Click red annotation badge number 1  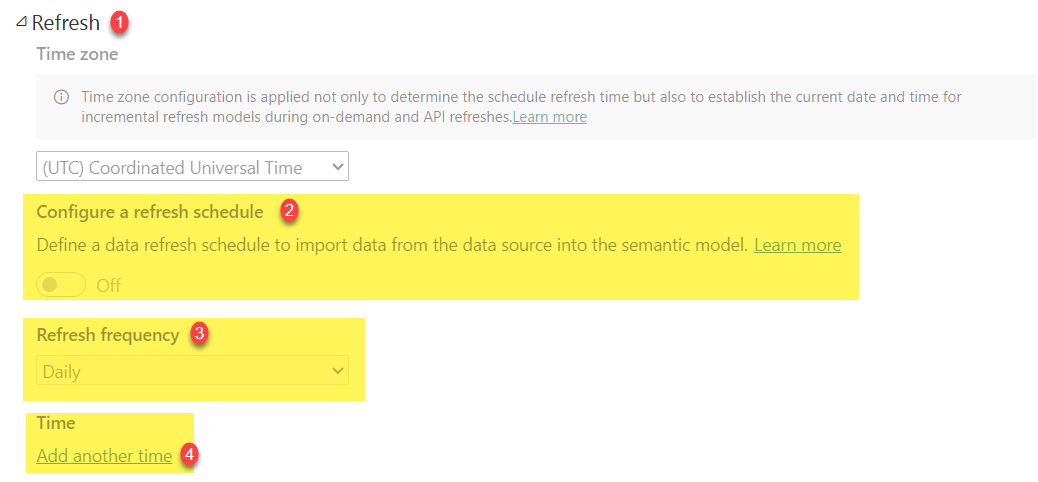120,22
